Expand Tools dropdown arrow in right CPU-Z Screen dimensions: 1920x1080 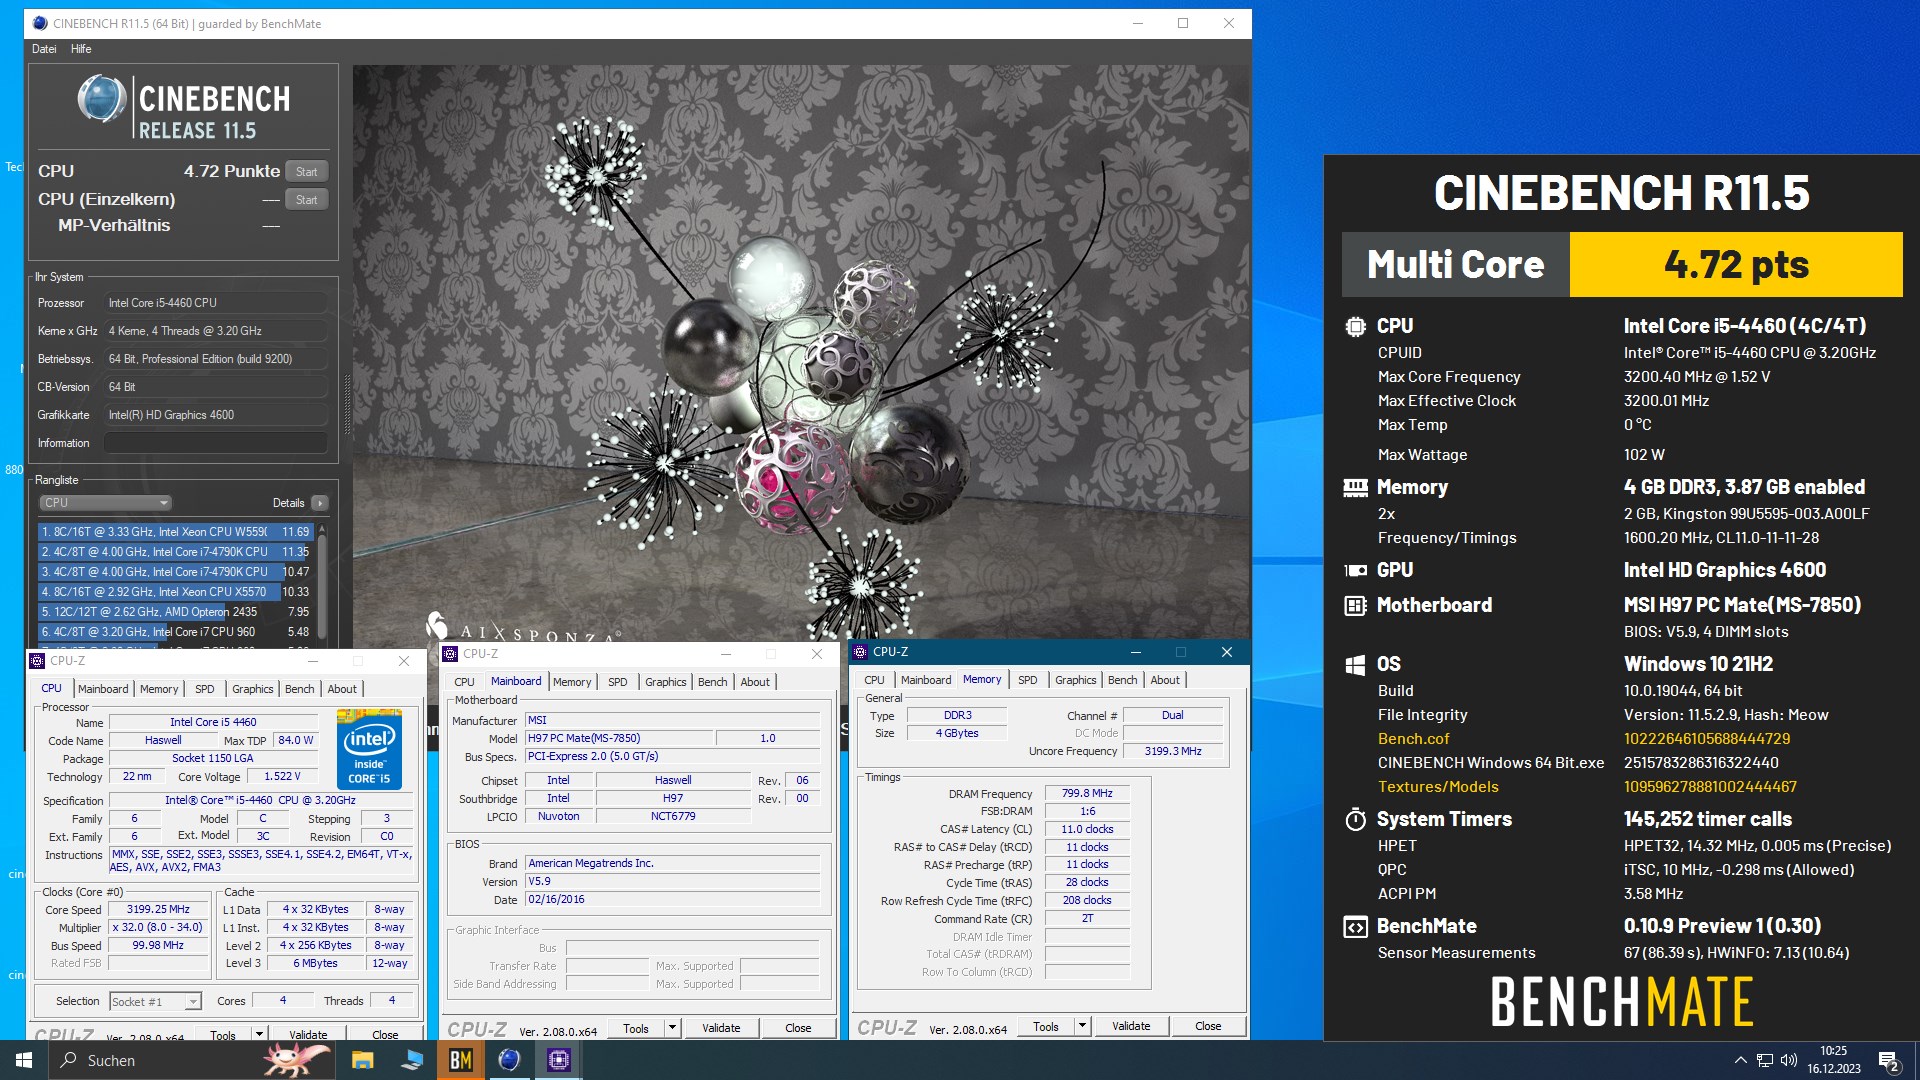coord(1082,1026)
